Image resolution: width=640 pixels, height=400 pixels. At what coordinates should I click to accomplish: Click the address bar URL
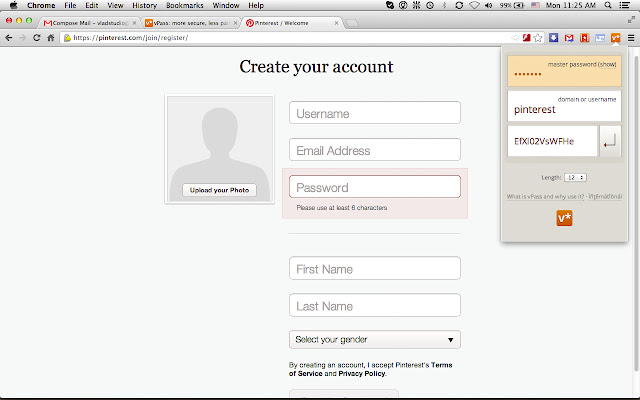click(x=131, y=38)
